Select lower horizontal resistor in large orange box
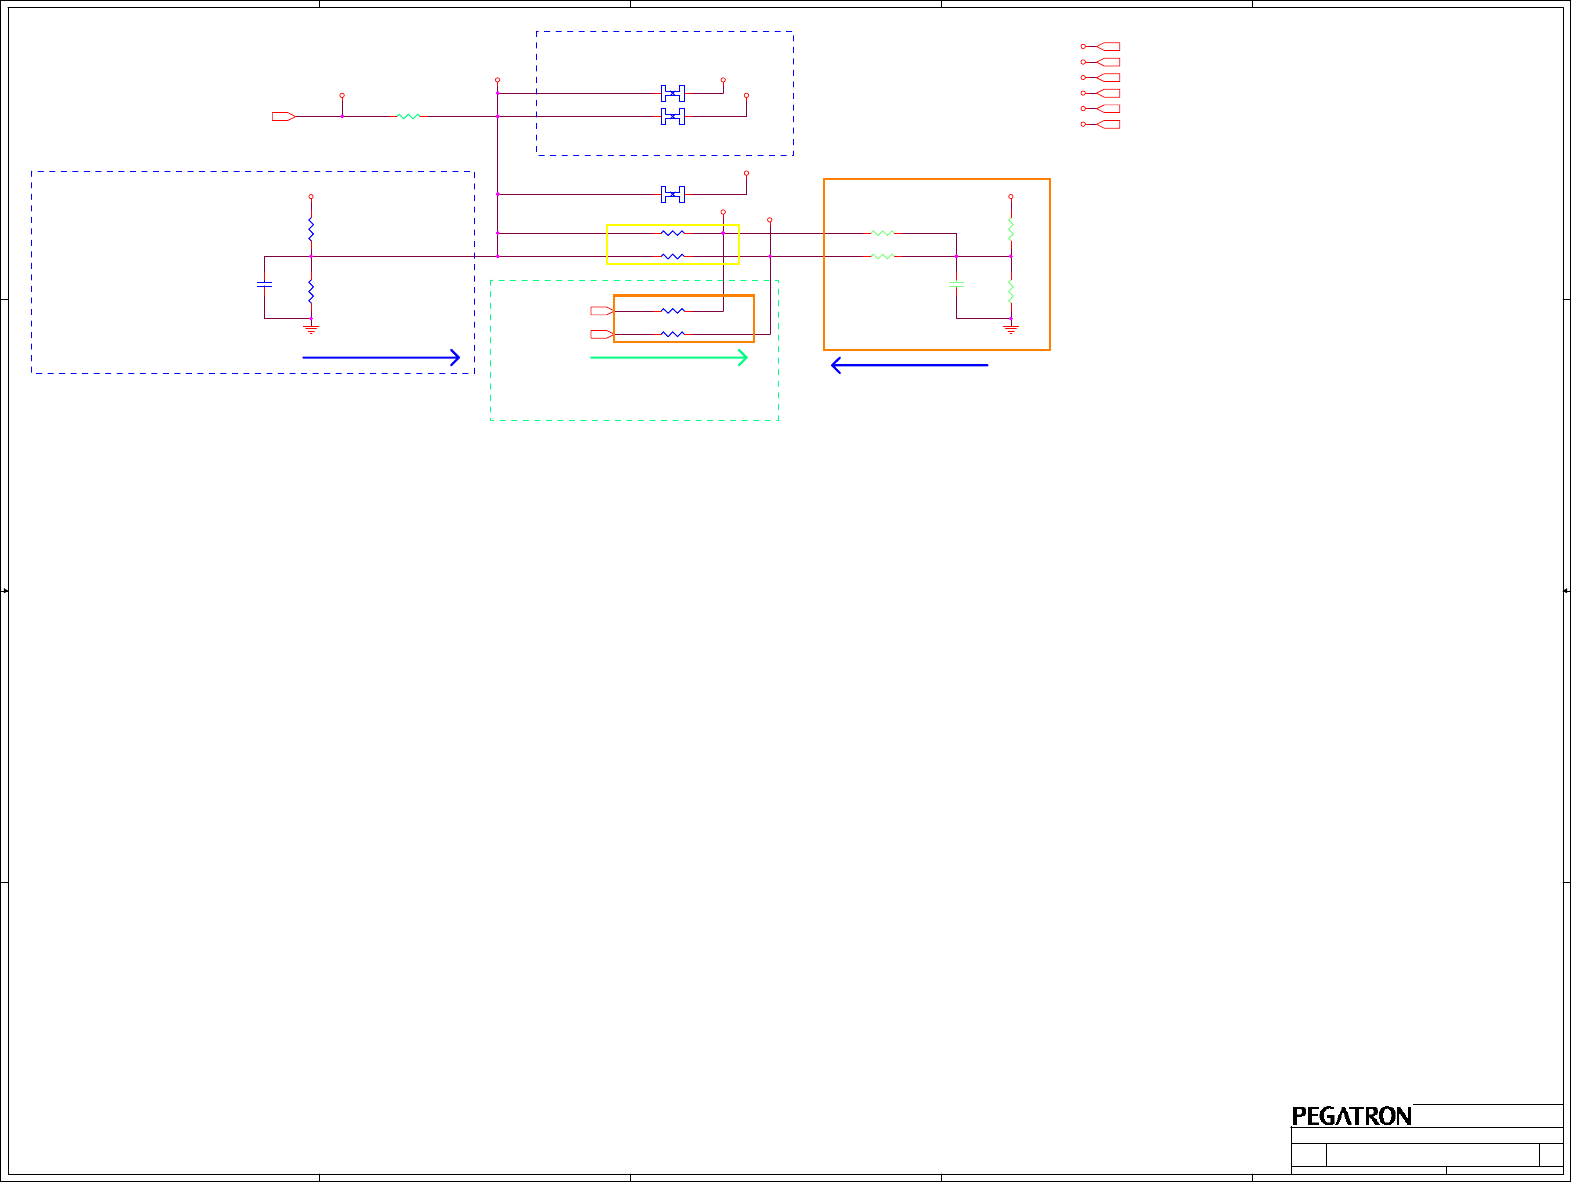Image resolution: width=1572 pixels, height=1183 pixels. (x=882, y=256)
